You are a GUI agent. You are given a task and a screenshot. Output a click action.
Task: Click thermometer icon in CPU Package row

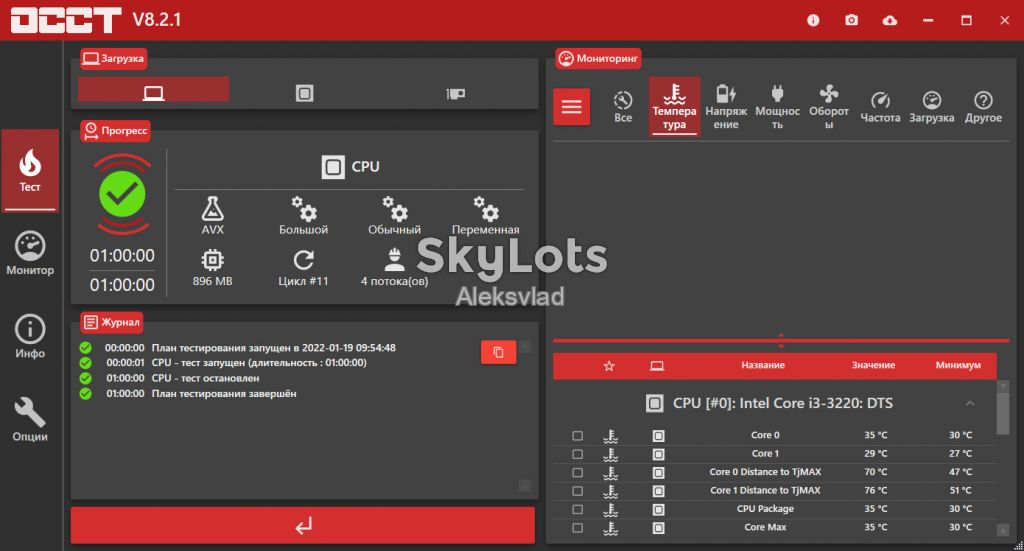tap(611, 509)
